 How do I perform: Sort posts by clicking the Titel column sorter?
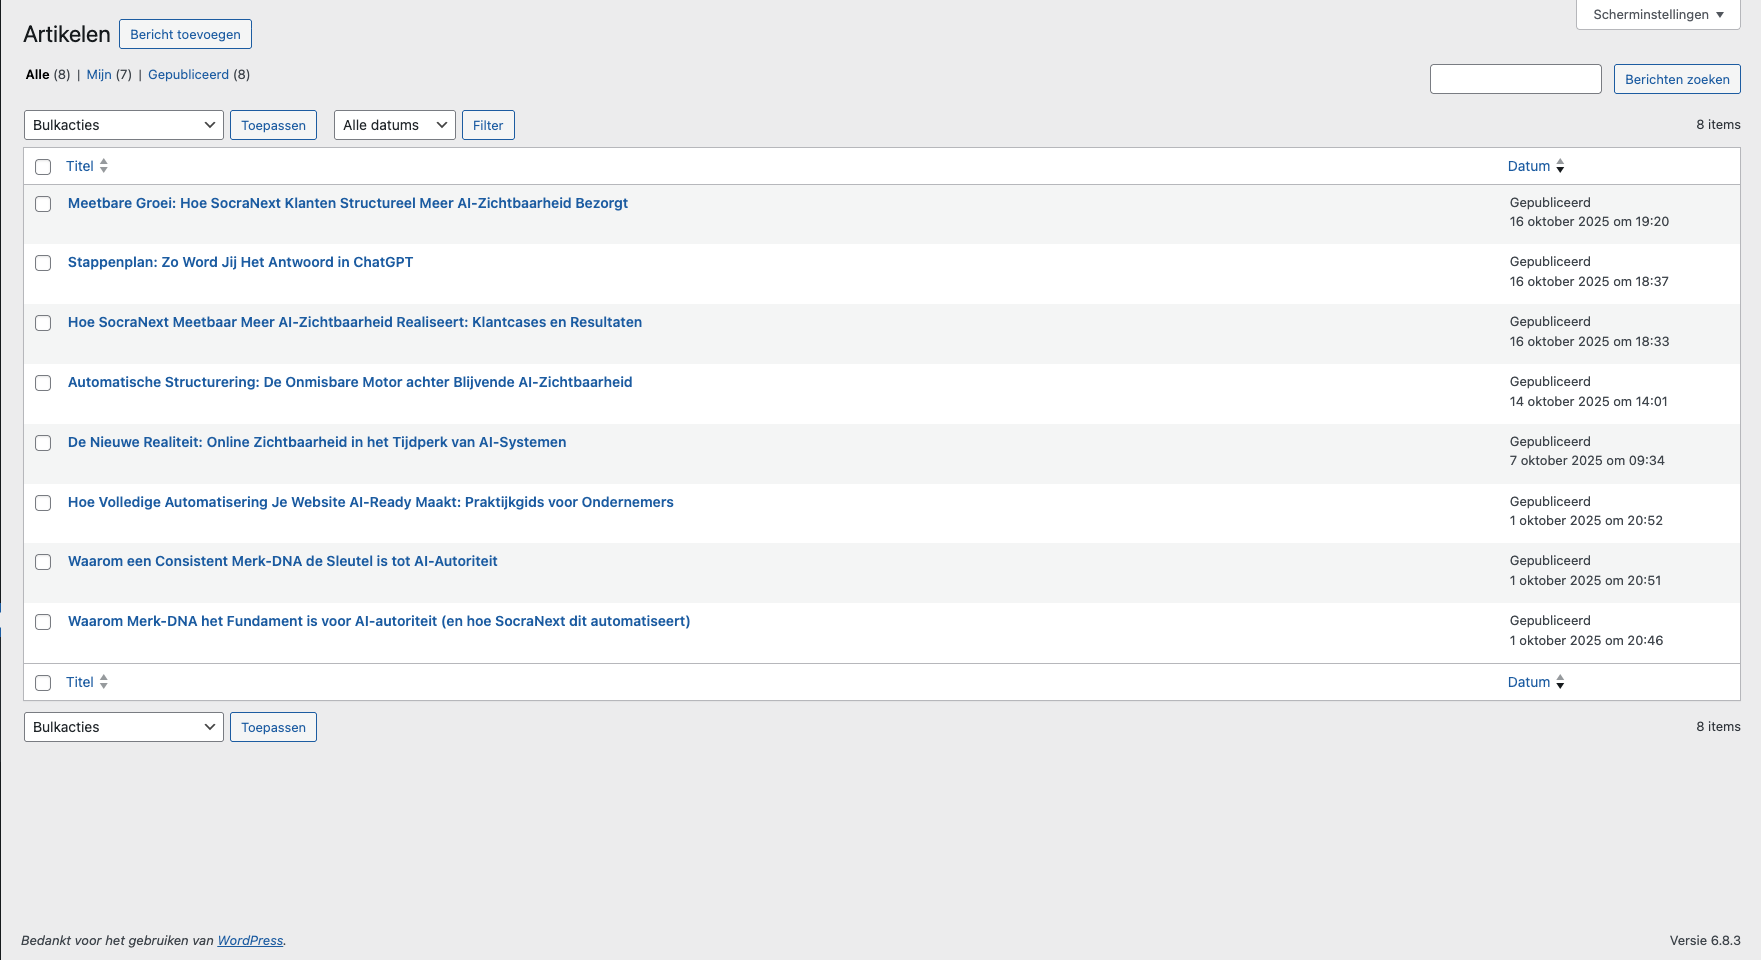pyautogui.click(x=80, y=166)
